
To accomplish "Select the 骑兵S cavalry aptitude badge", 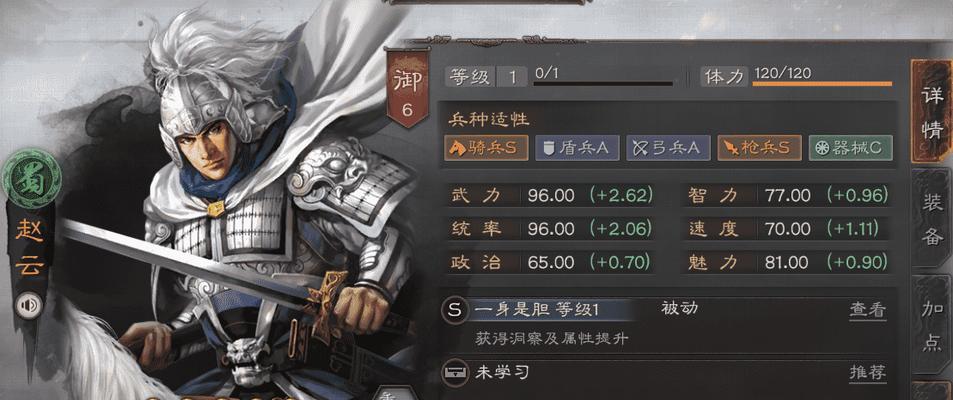I will point(486,148).
